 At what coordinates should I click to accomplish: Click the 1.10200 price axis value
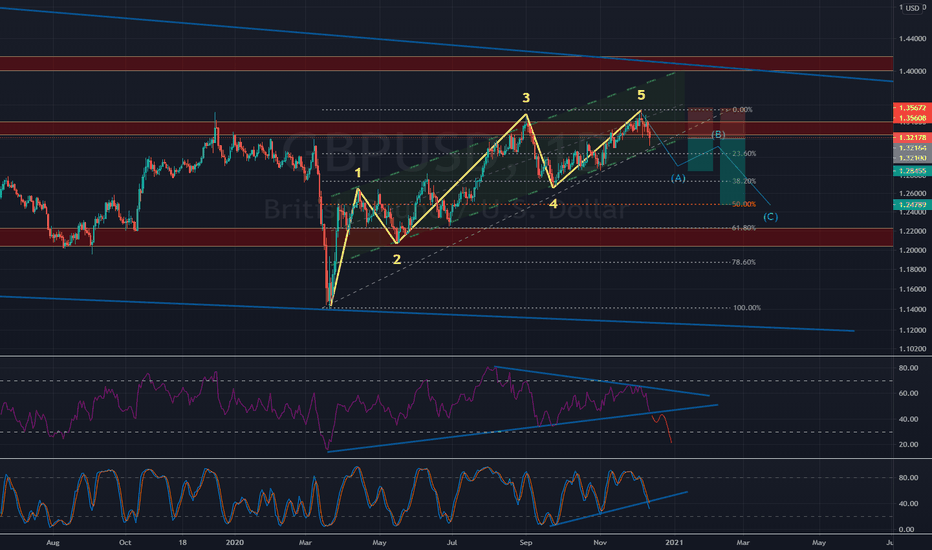[x=912, y=349]
